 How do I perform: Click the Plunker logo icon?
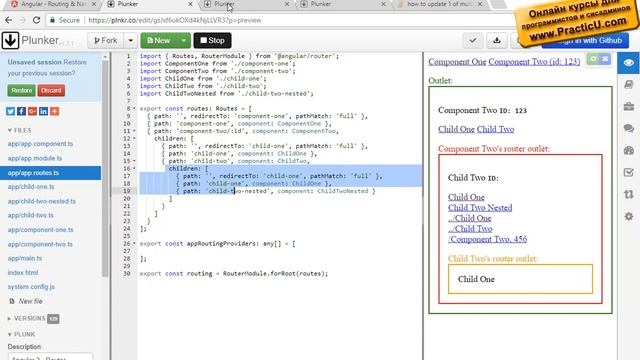[10, 40]
